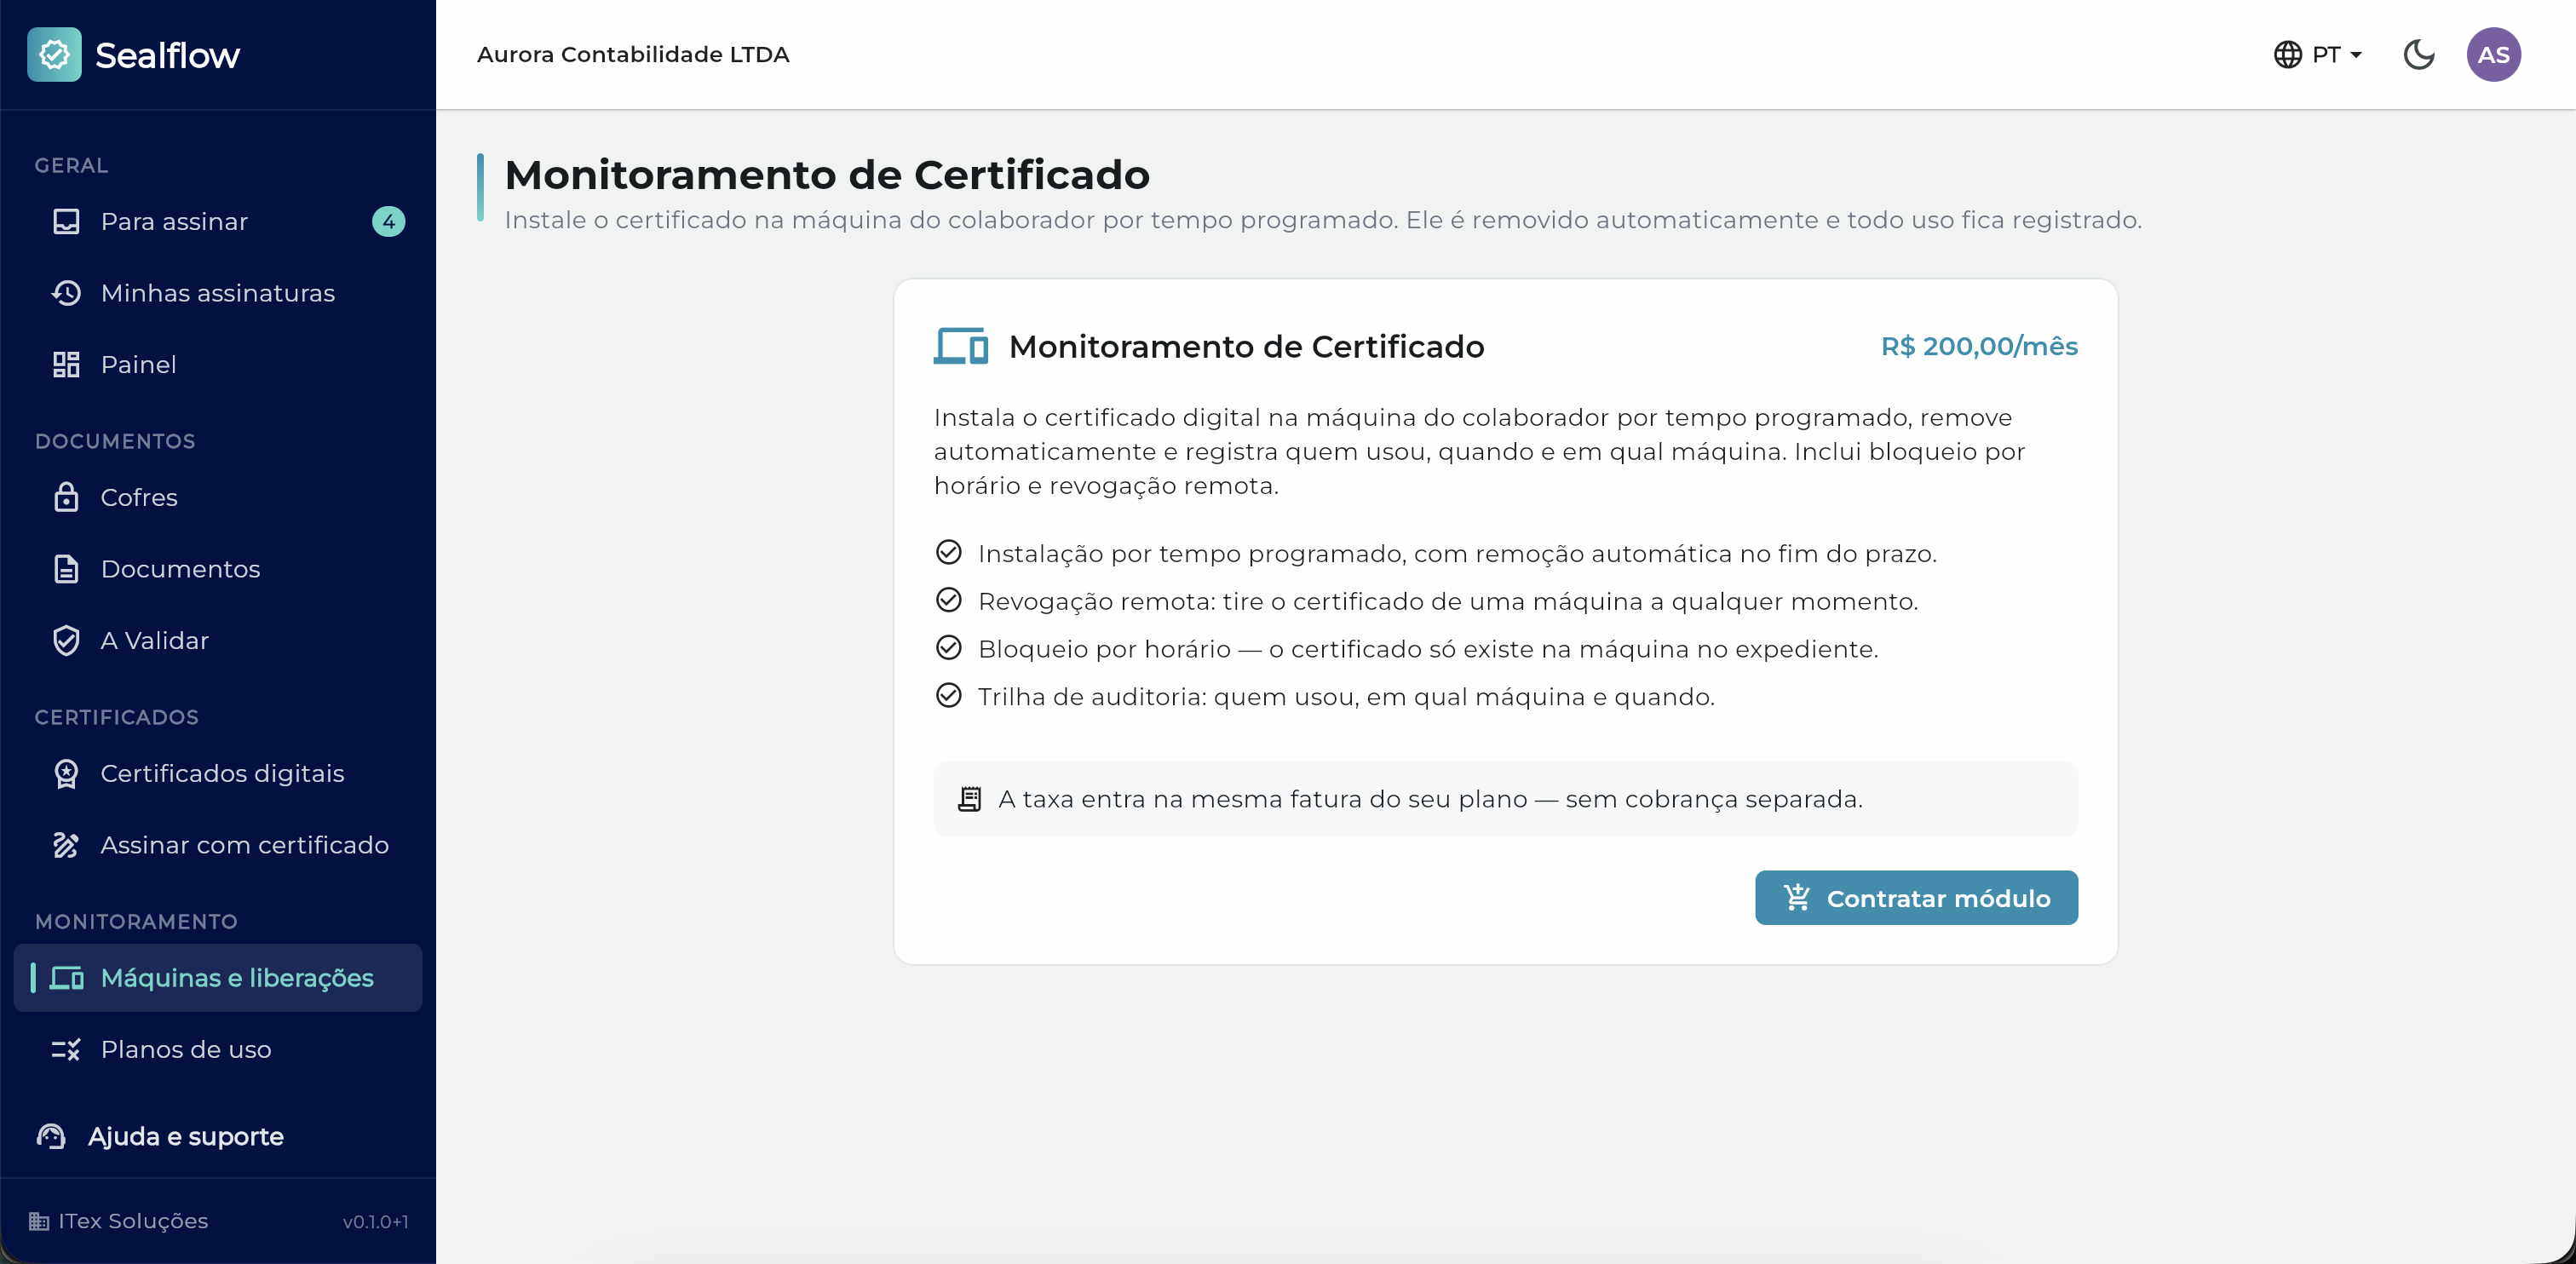Click the ITex Soluções footer label

(133, 1221)
